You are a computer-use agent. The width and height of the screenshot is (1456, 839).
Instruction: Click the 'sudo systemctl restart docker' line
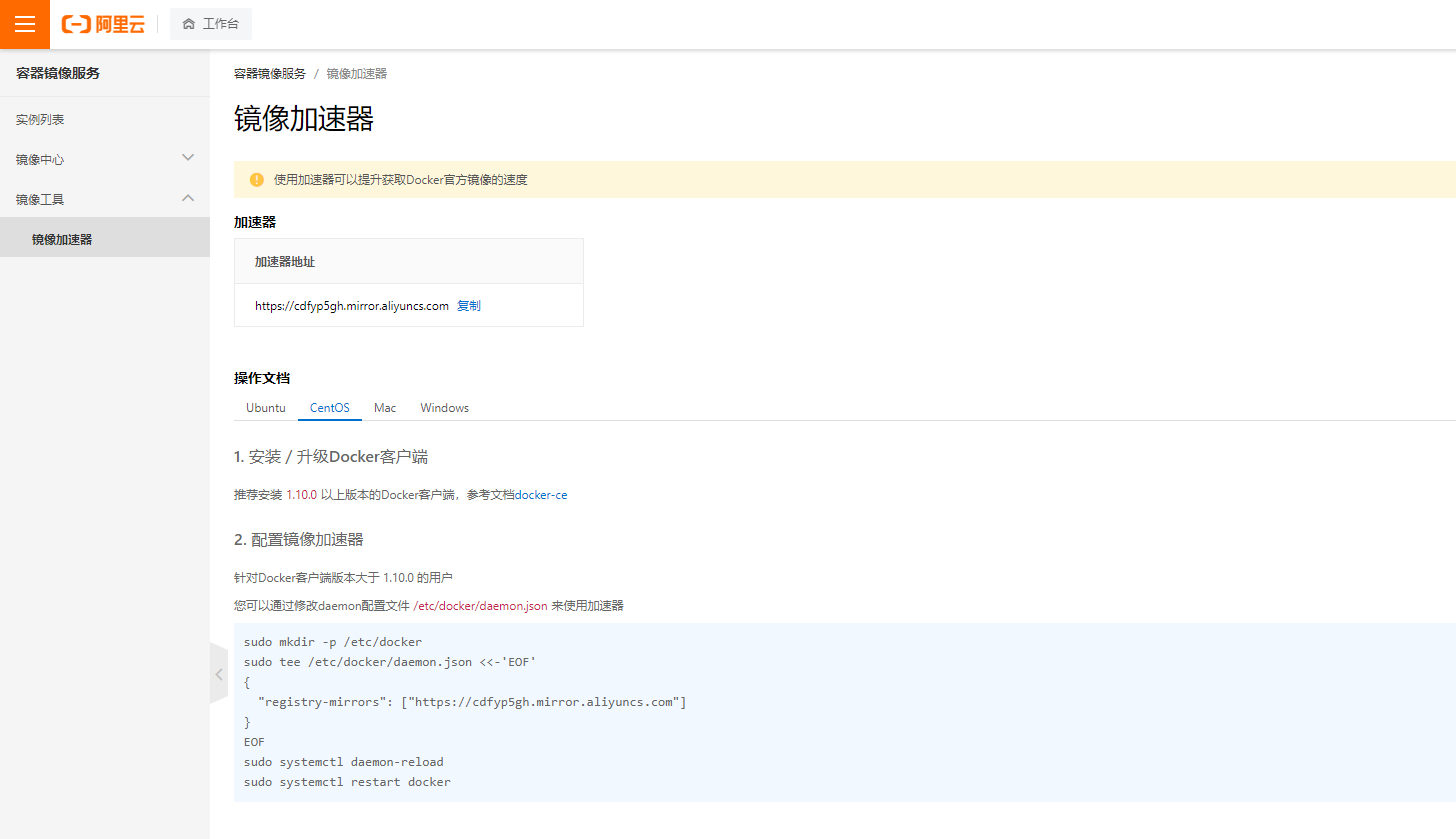pyautogui.click(x=347, y=782)
